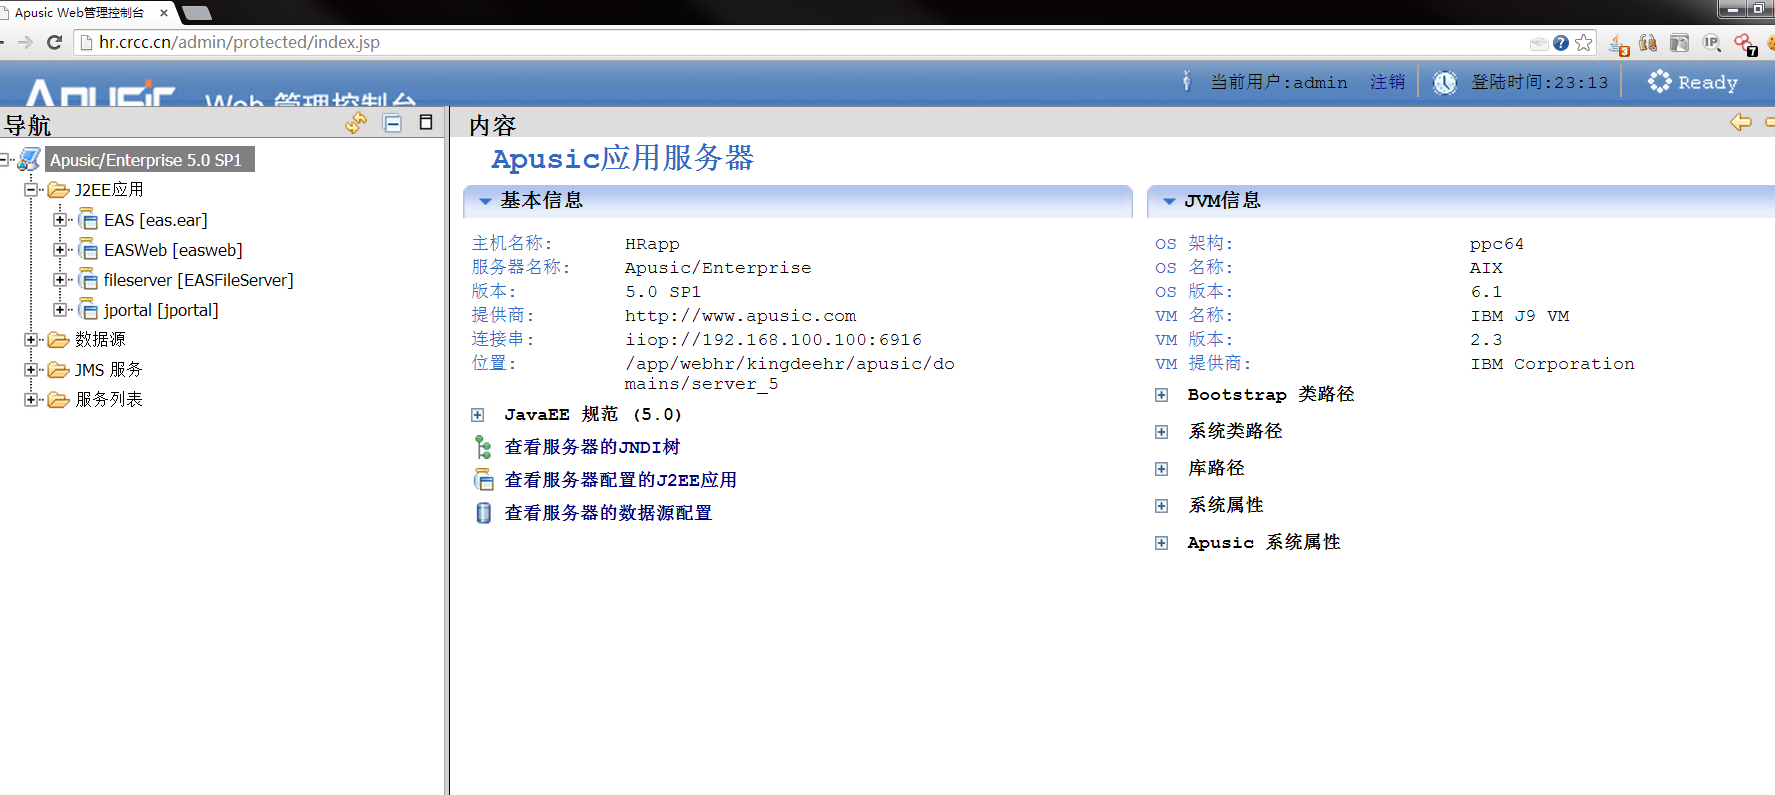Open the Java extension icon in browser toolbar

pos(1619,44)
